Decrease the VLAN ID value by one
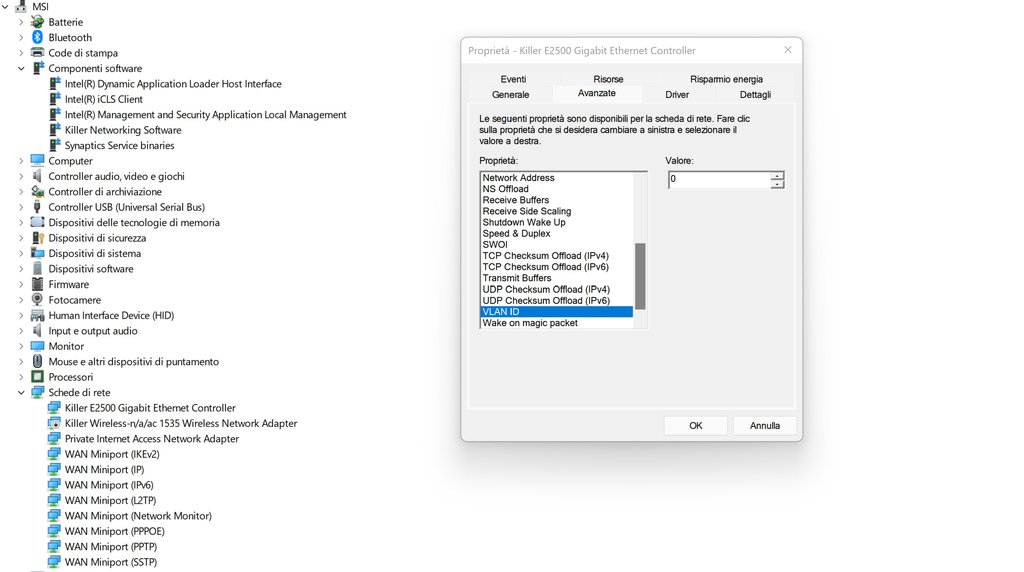Viewport: 1024px width, 572px height. [x=776, y=184]
